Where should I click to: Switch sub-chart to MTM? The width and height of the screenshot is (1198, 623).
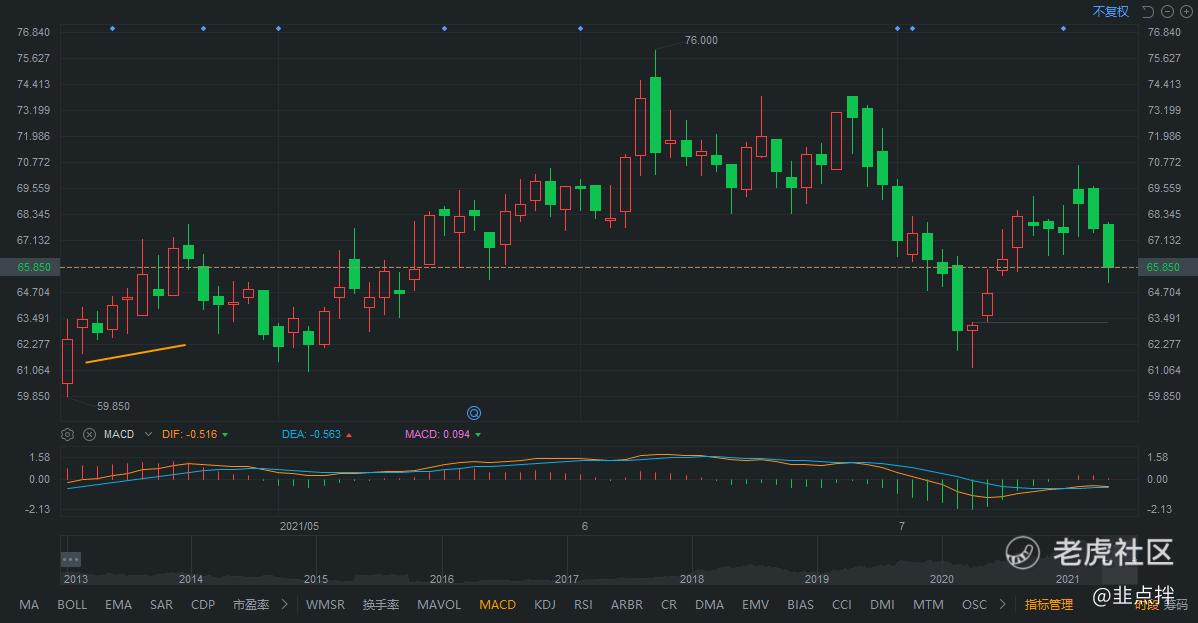click(928, 605)
